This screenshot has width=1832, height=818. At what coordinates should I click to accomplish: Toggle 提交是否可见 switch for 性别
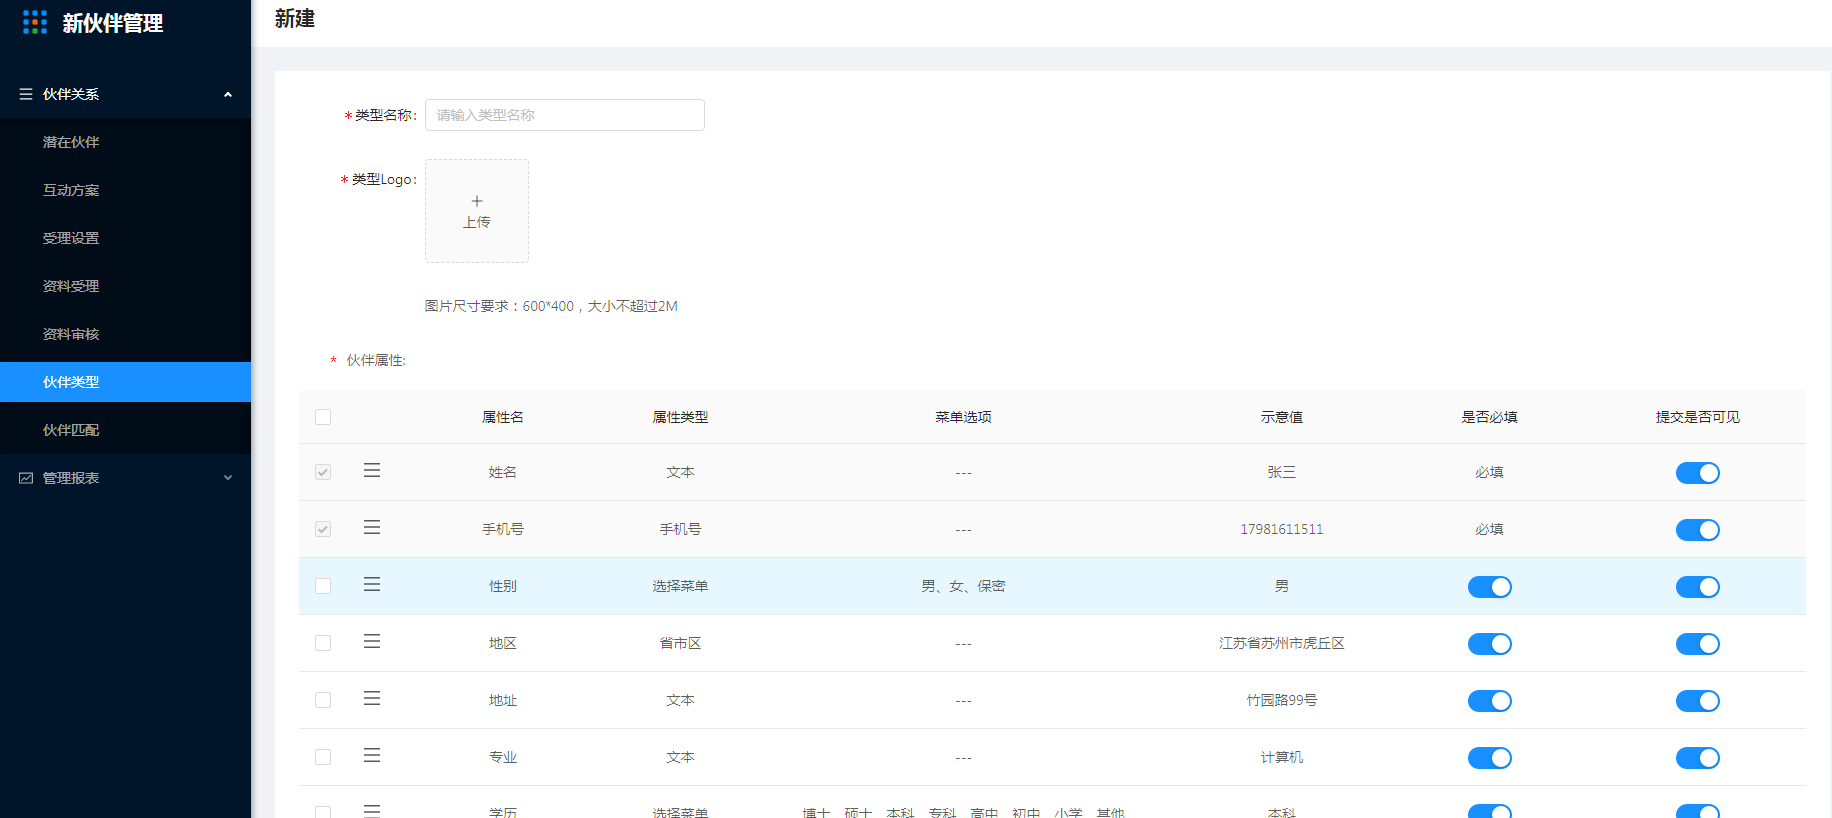point(1697,587)
